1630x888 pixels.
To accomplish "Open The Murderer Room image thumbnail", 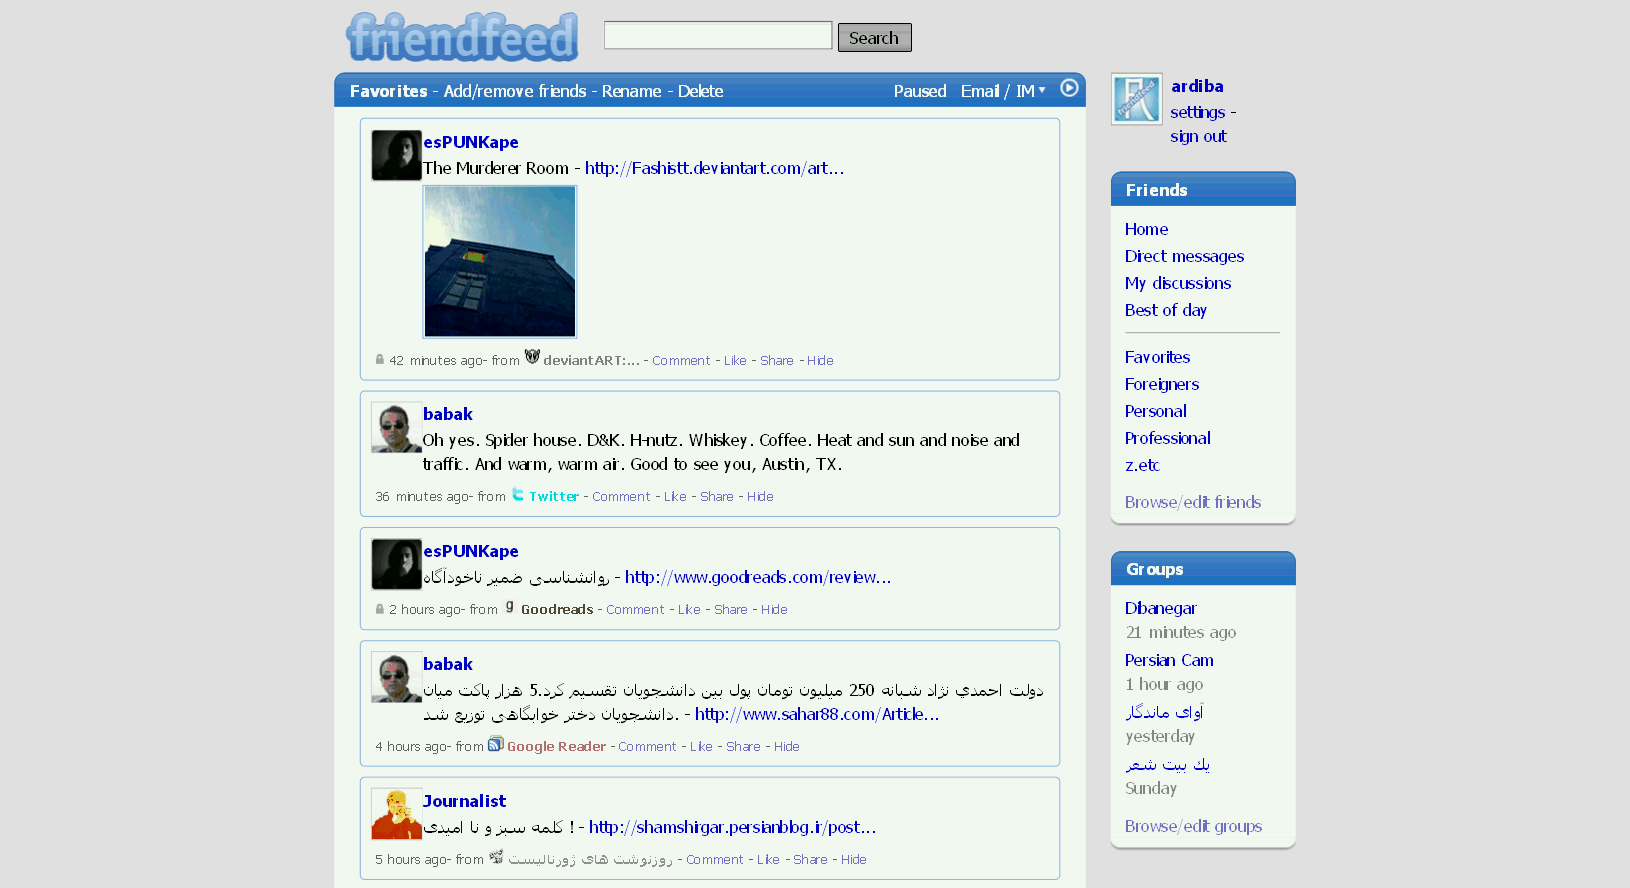I will (x=500, y=262).
